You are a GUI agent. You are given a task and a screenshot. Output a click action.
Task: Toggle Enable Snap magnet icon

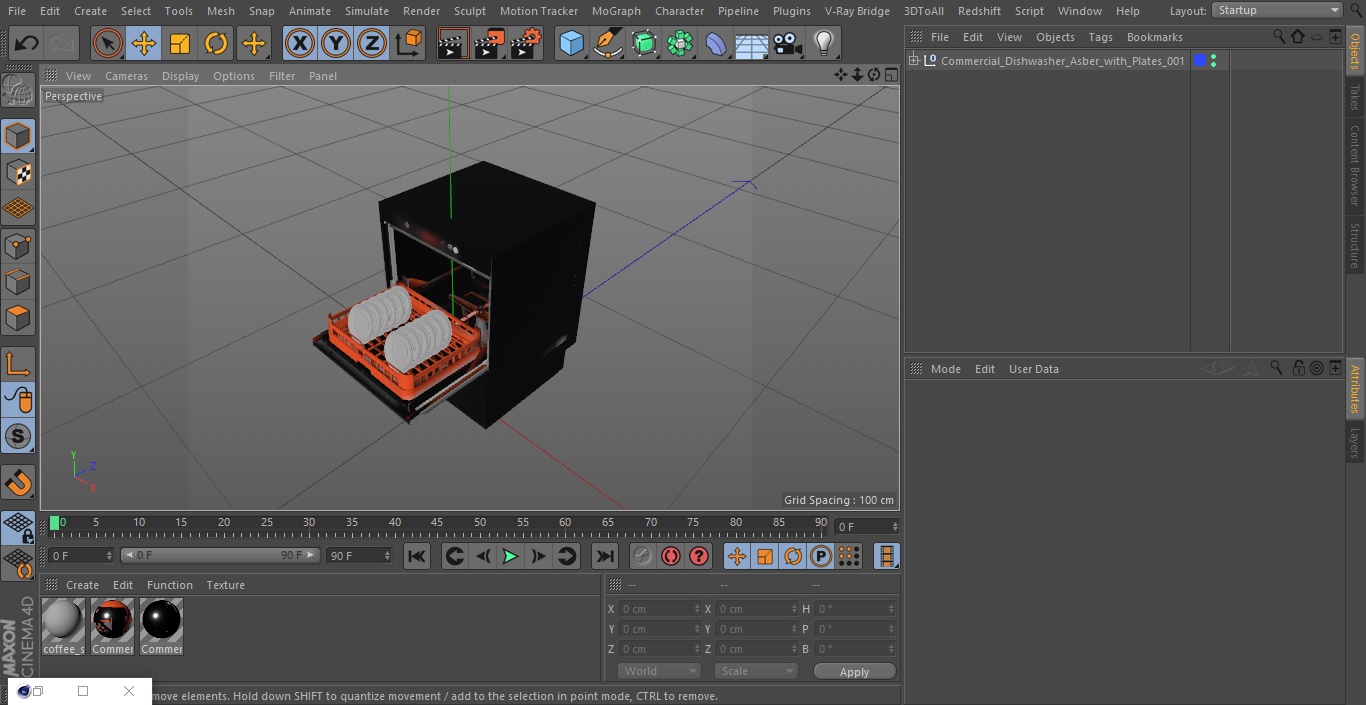(18, 483)
